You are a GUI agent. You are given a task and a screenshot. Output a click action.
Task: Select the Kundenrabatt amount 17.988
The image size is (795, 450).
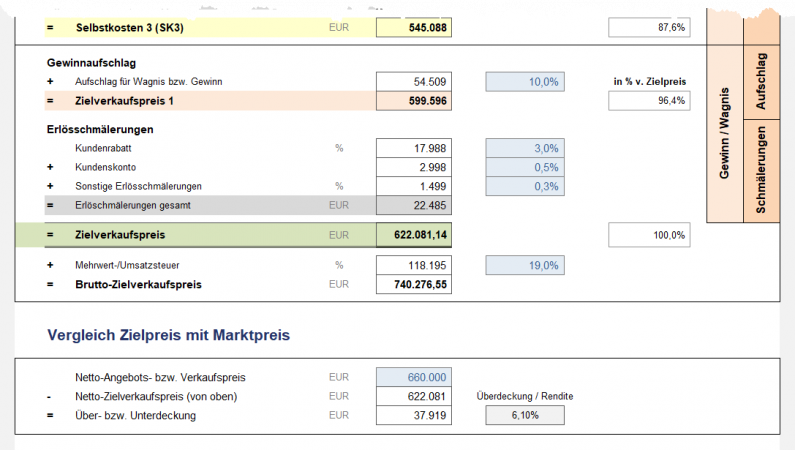tap(414, 148)
